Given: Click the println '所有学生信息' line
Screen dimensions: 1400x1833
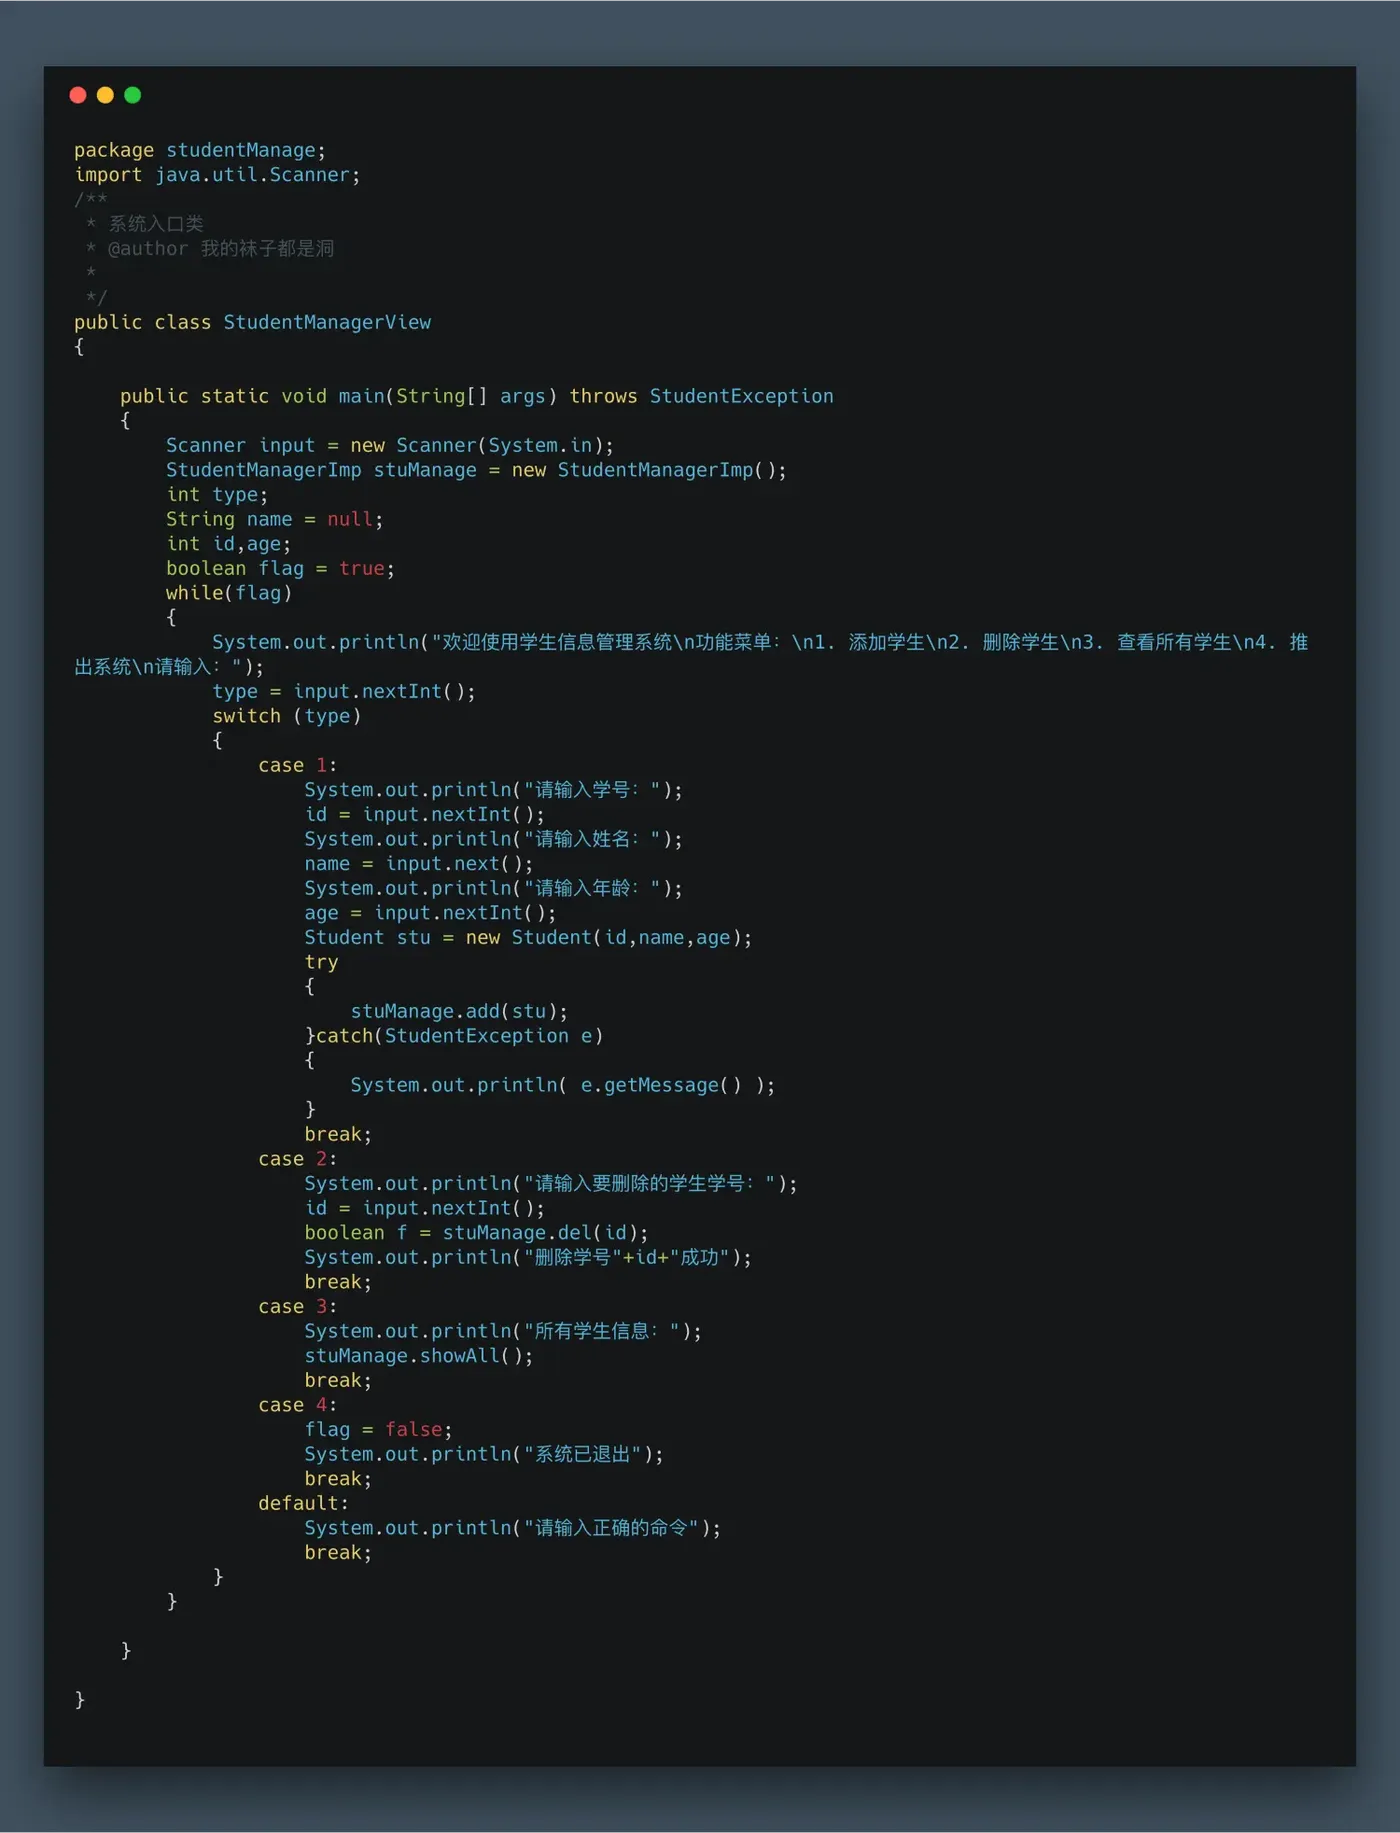Looking at the screenshot, I should point(503,1331).
